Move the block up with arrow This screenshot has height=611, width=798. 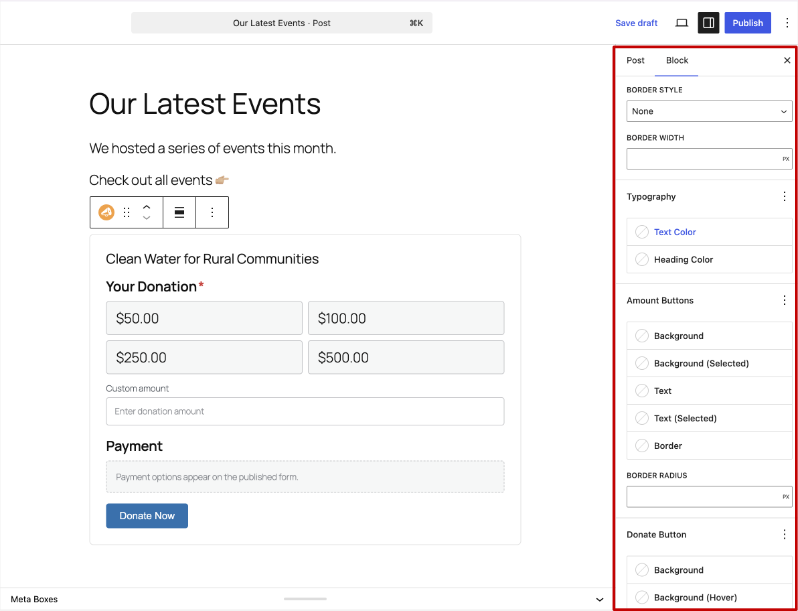tap(147, 207)
